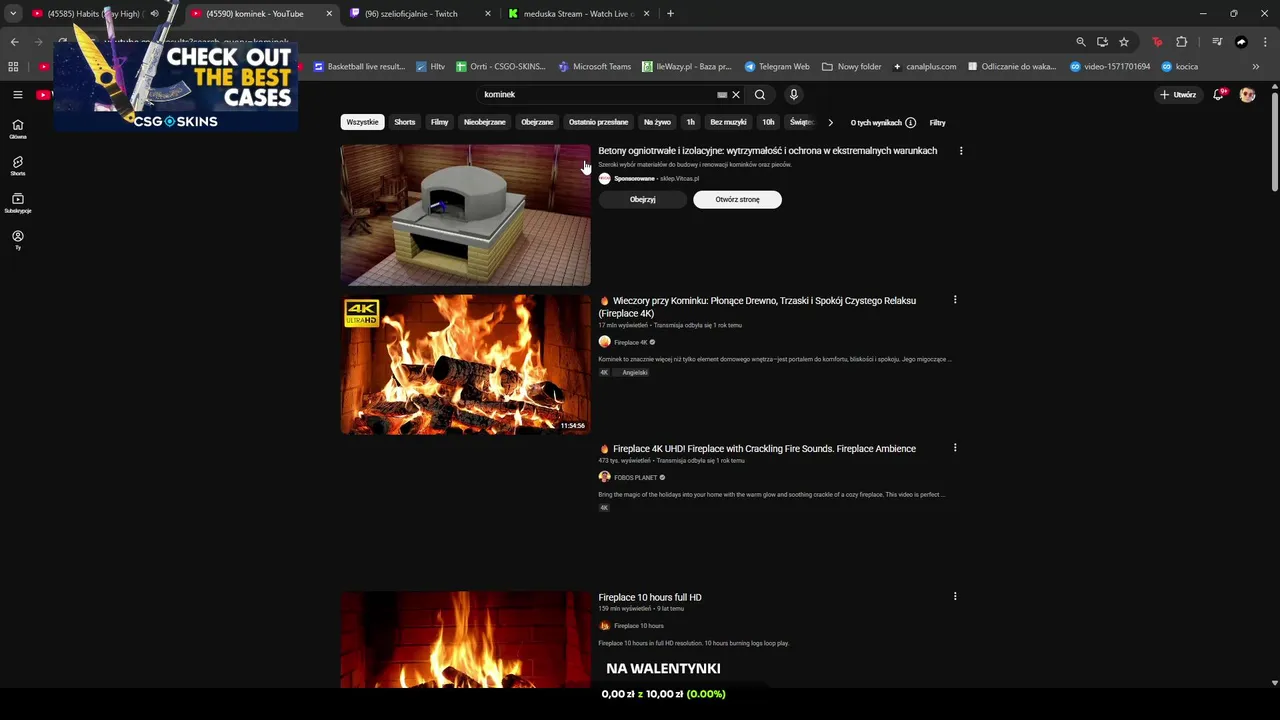
Task: Clear the search box with X
Action: [736, 95]
